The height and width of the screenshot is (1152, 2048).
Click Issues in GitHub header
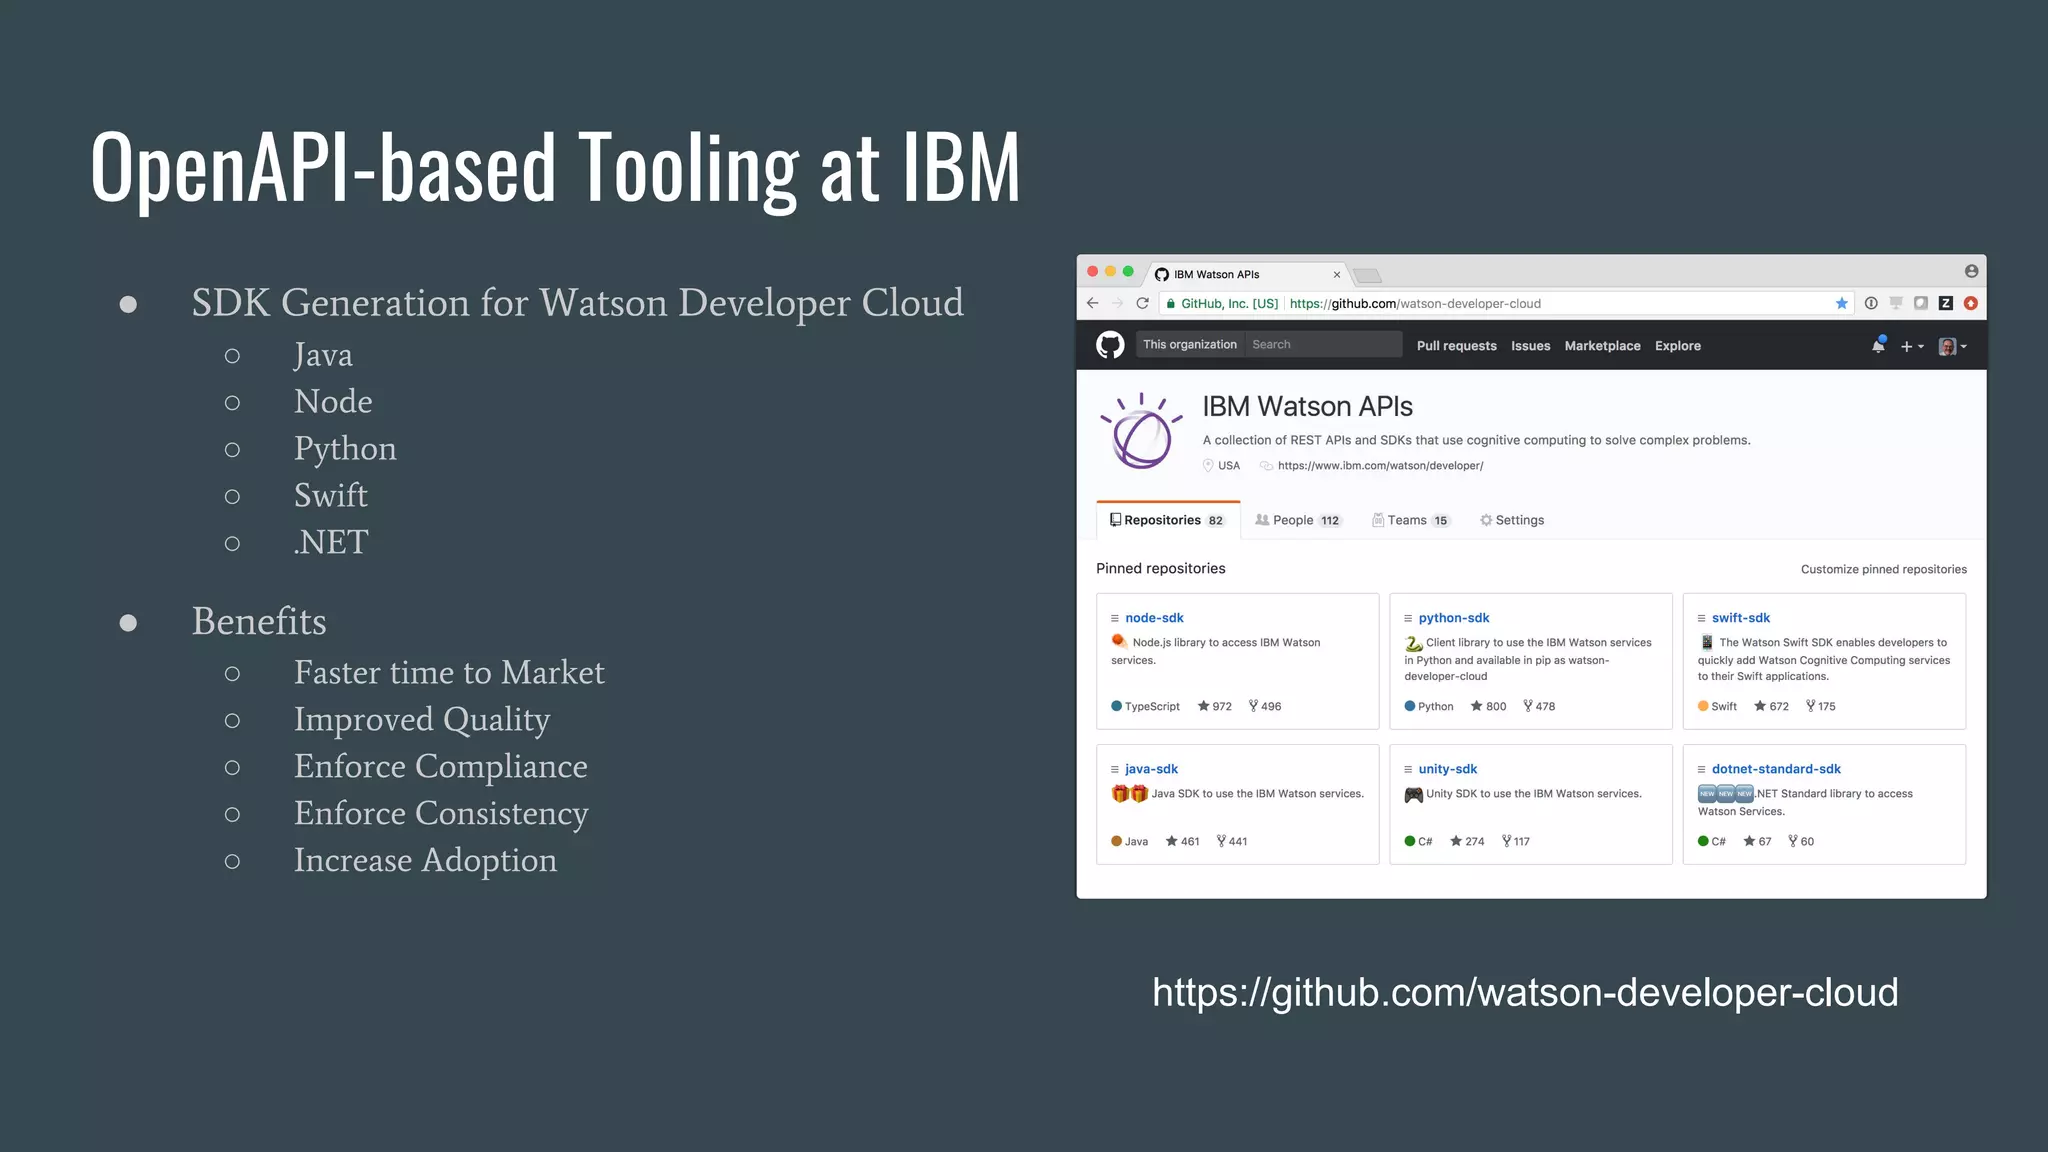(1531, 346)
